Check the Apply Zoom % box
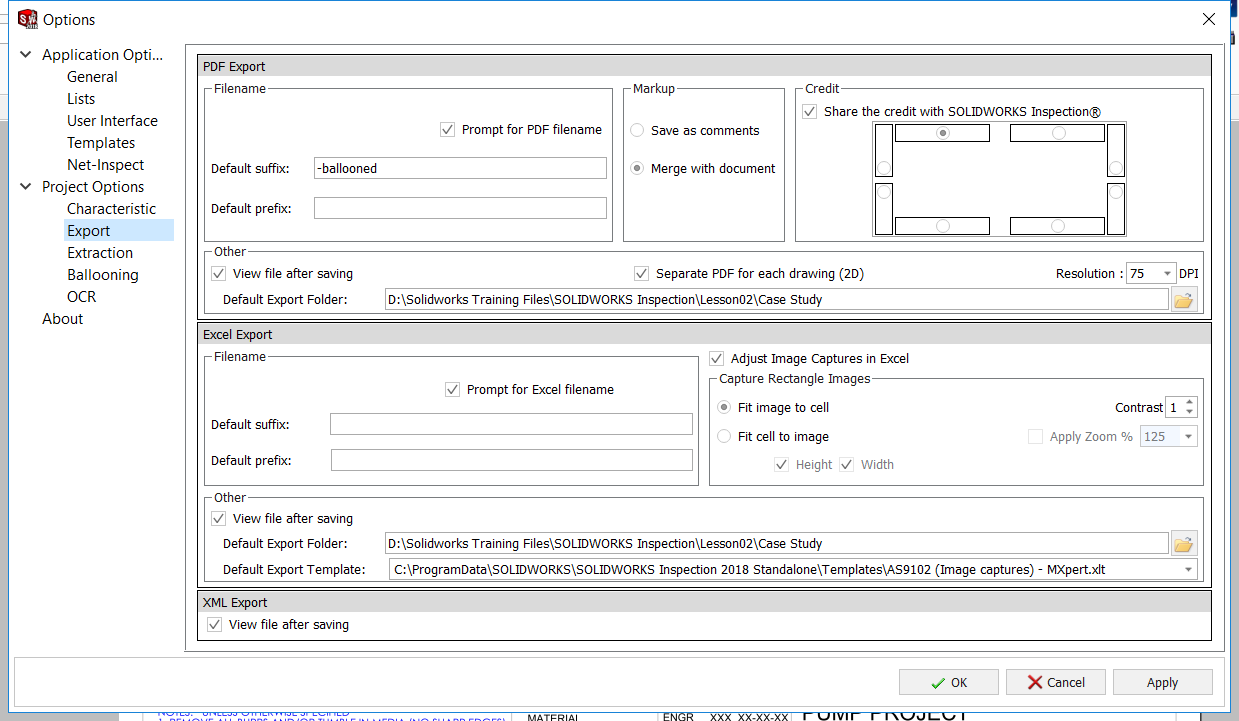Image resolution: width=1239 pixels, height=721 pixels. 1035,436
